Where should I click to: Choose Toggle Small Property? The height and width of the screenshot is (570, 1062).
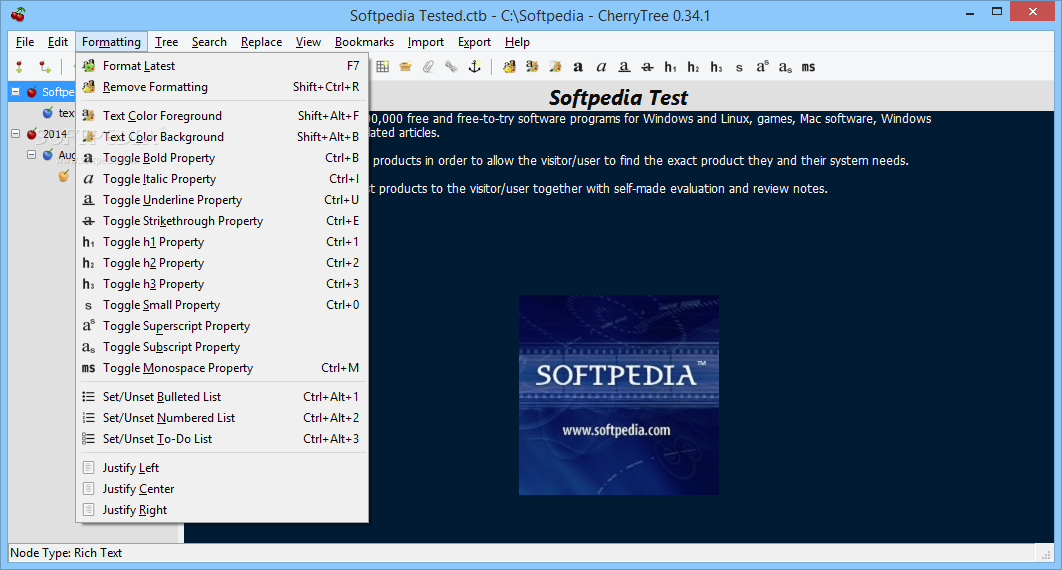tap(221, 305)
